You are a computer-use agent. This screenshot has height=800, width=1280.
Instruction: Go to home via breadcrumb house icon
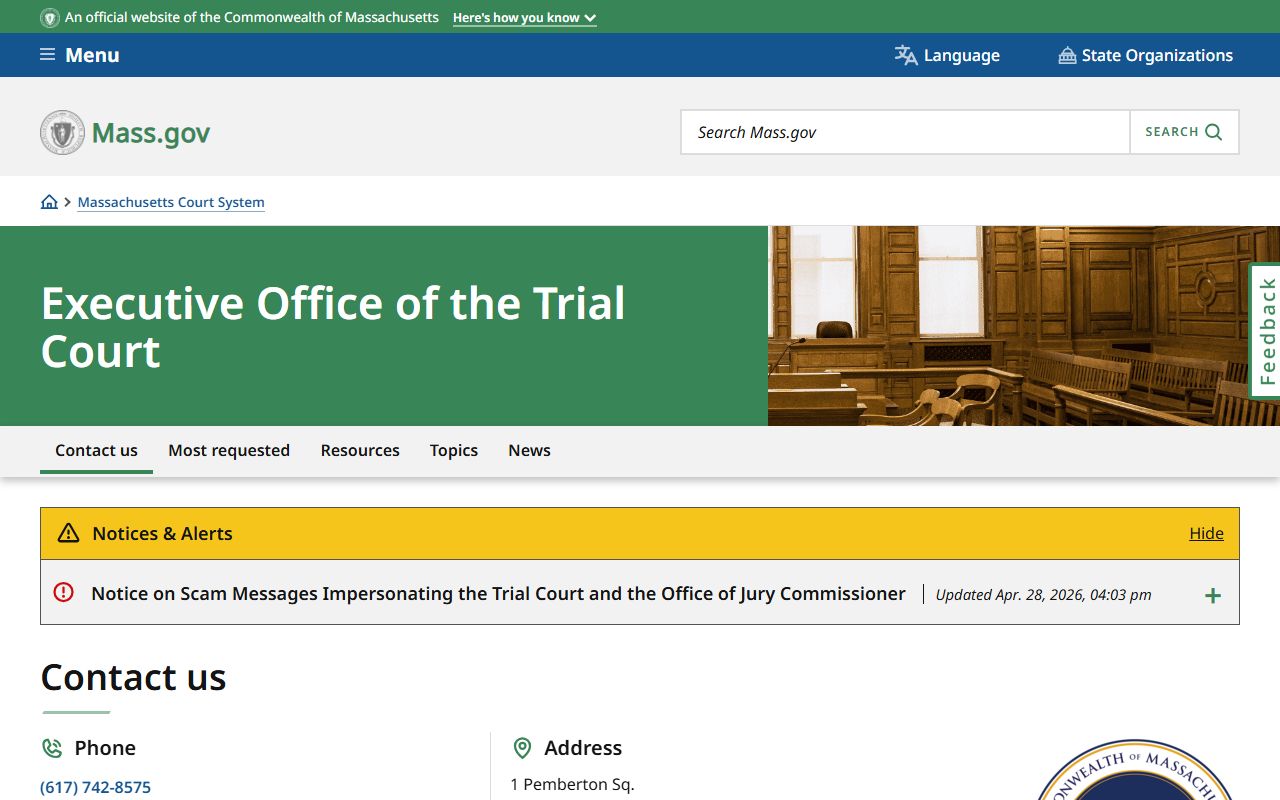coord(49,202)
